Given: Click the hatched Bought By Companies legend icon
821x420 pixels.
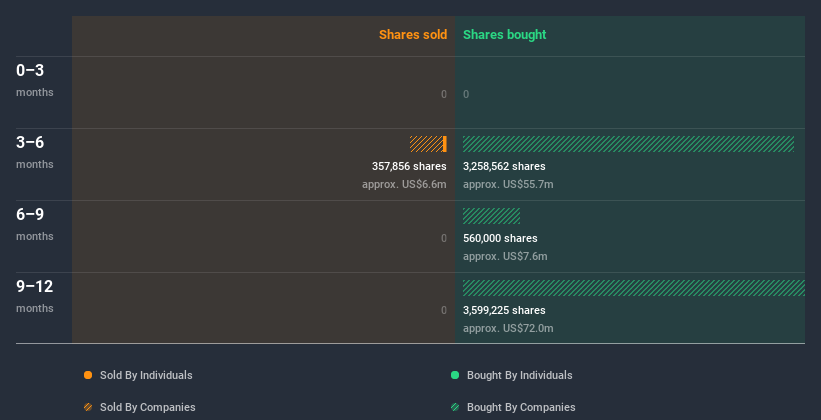Looking at the screenshot, I should tap(455, 407).
